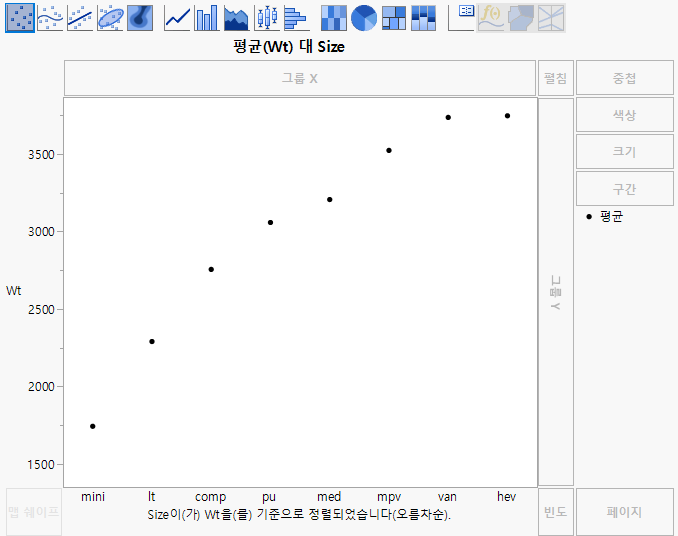Image resolution: width=678 pixels, height=536 pixels.
Task: Select the Pie chart icon
Action: pos(364,18)
